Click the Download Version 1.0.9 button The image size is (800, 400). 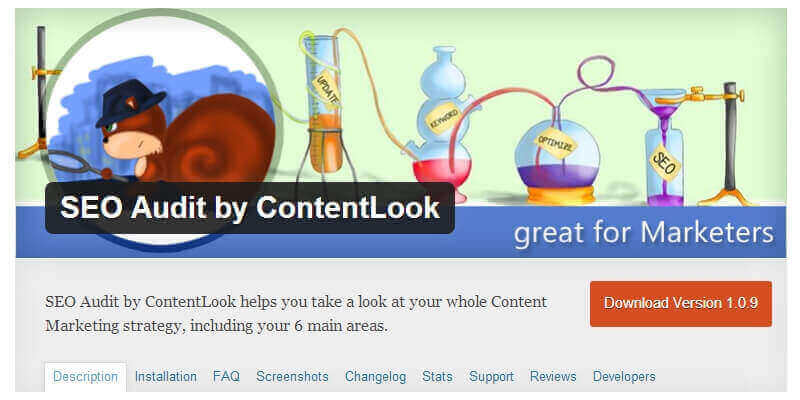point(681,304)
